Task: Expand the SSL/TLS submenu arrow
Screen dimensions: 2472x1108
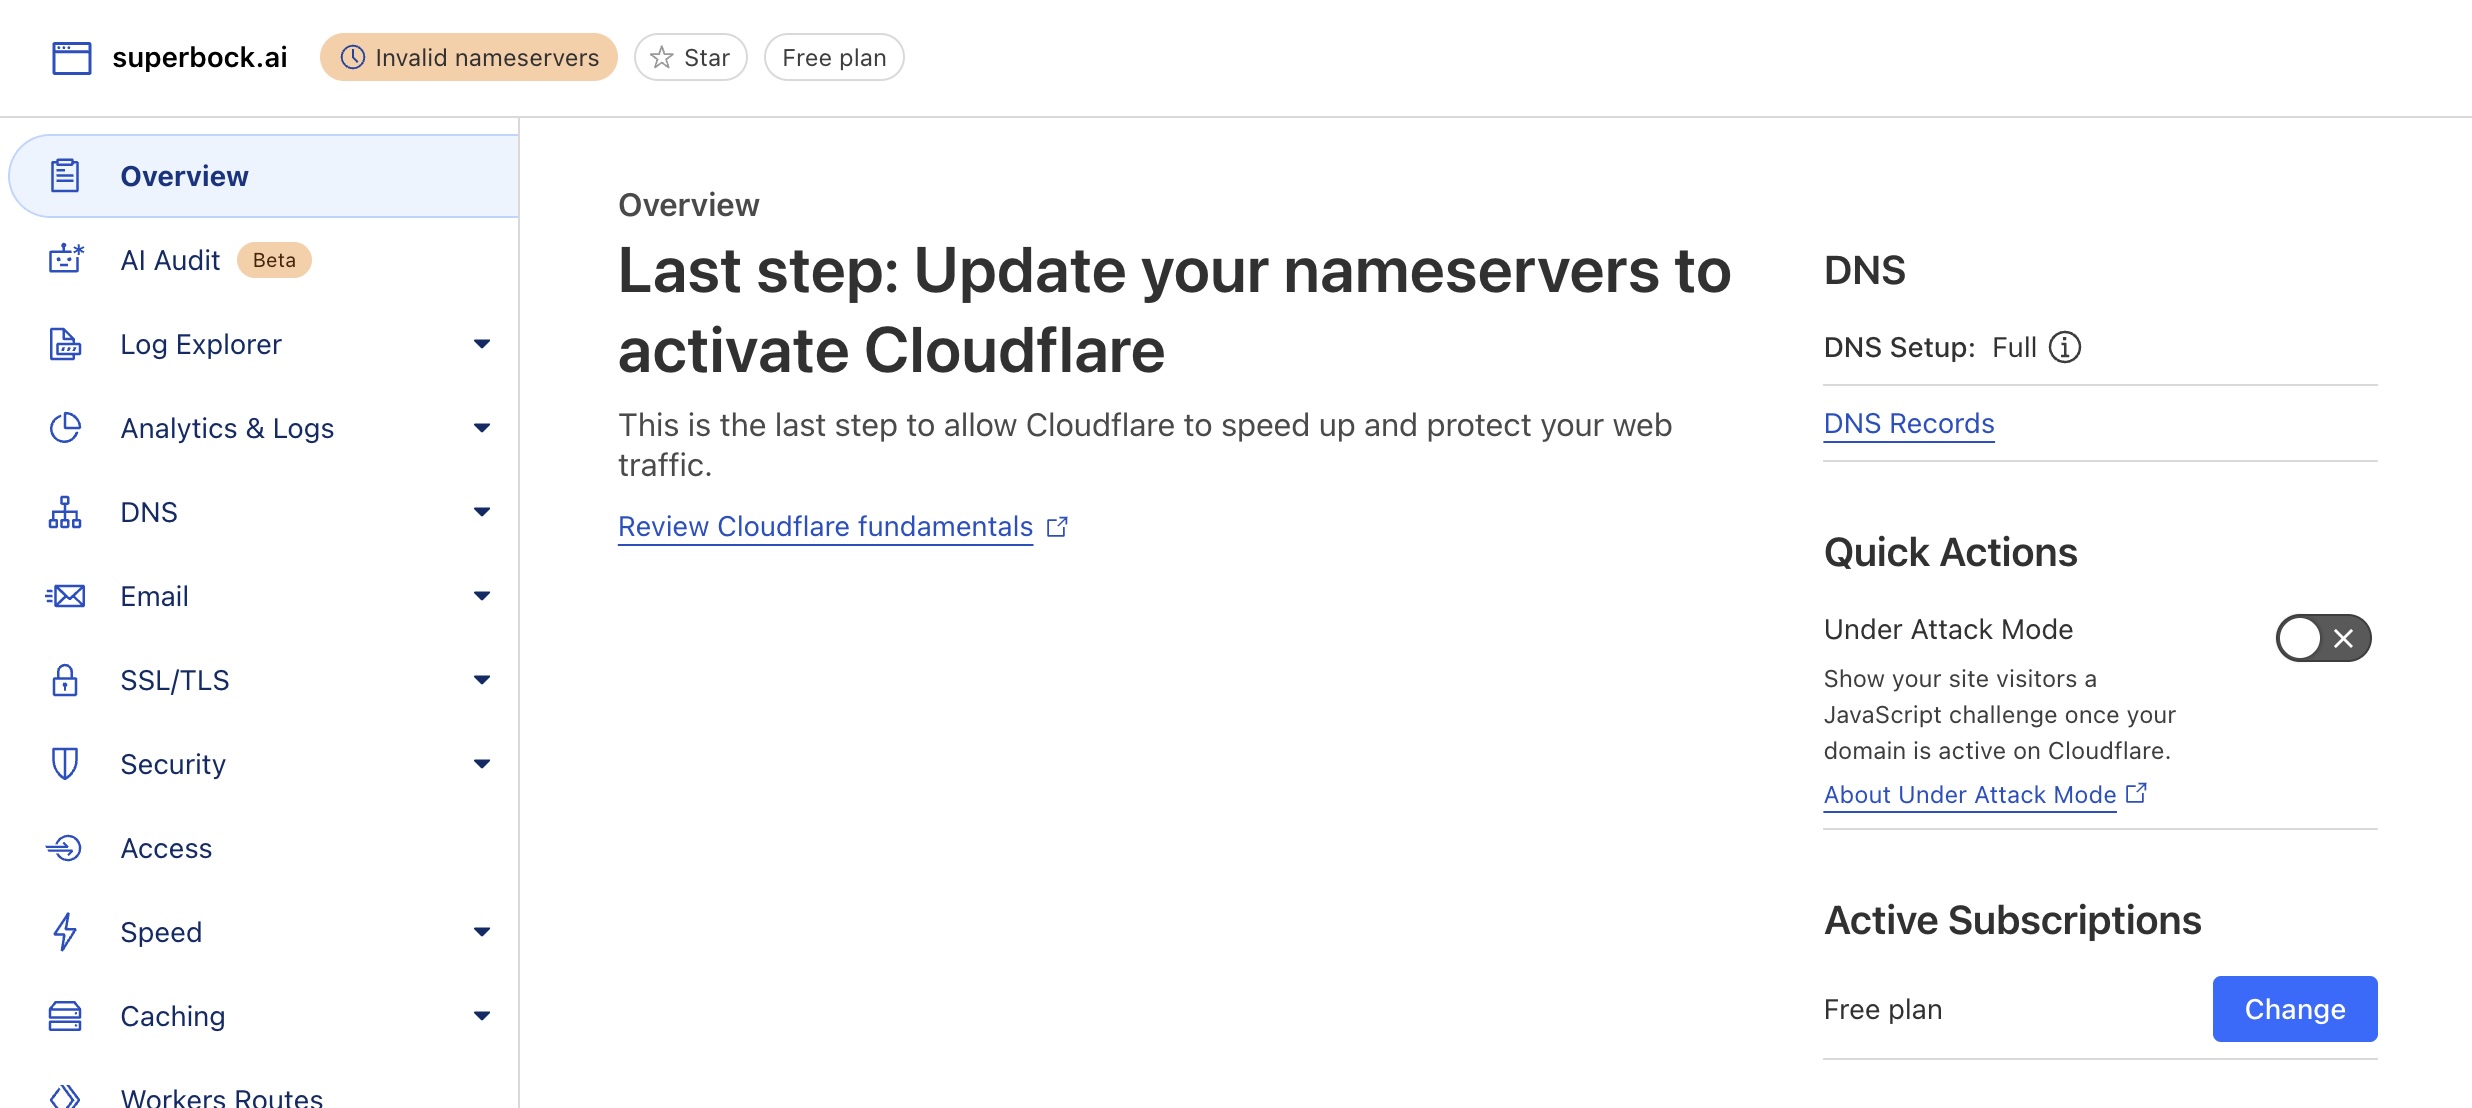Action: (x=482, y=680)
